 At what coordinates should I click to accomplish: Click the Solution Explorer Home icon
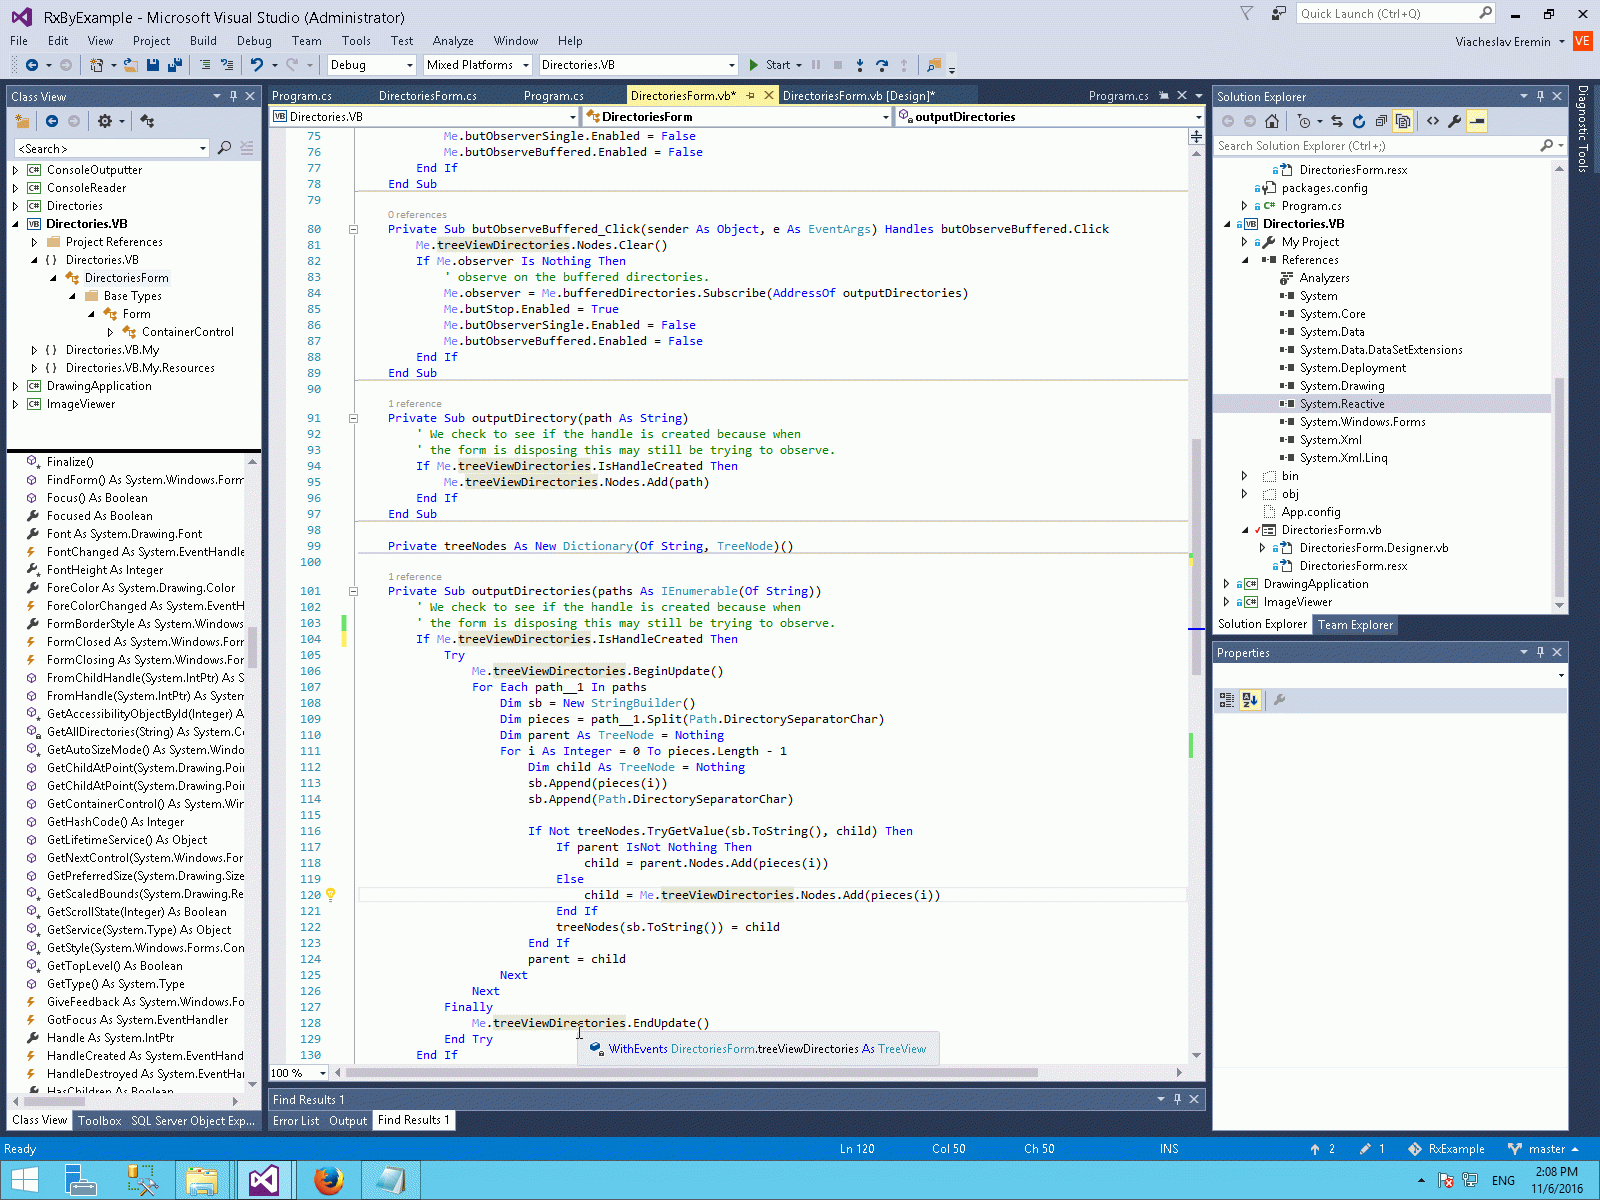point(1272,121)
